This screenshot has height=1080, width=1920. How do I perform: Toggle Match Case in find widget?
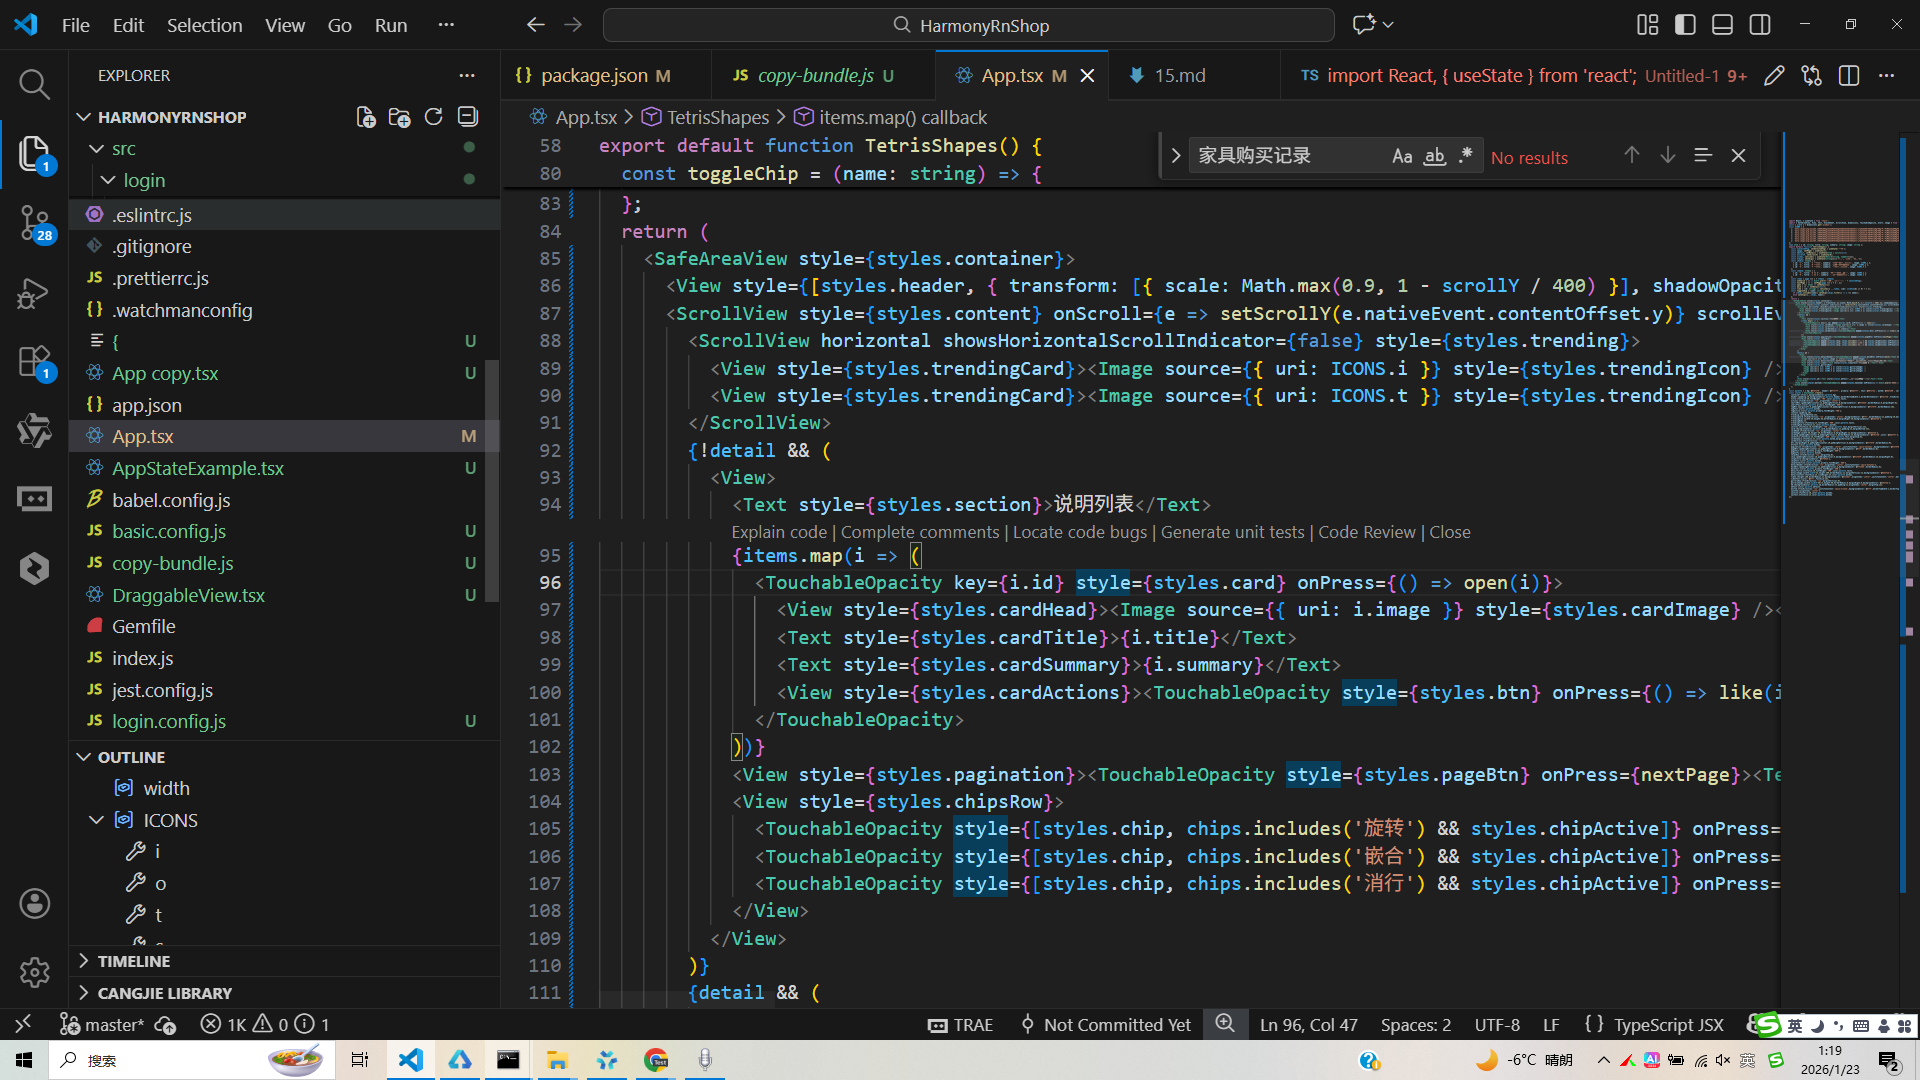(1401, 156)
